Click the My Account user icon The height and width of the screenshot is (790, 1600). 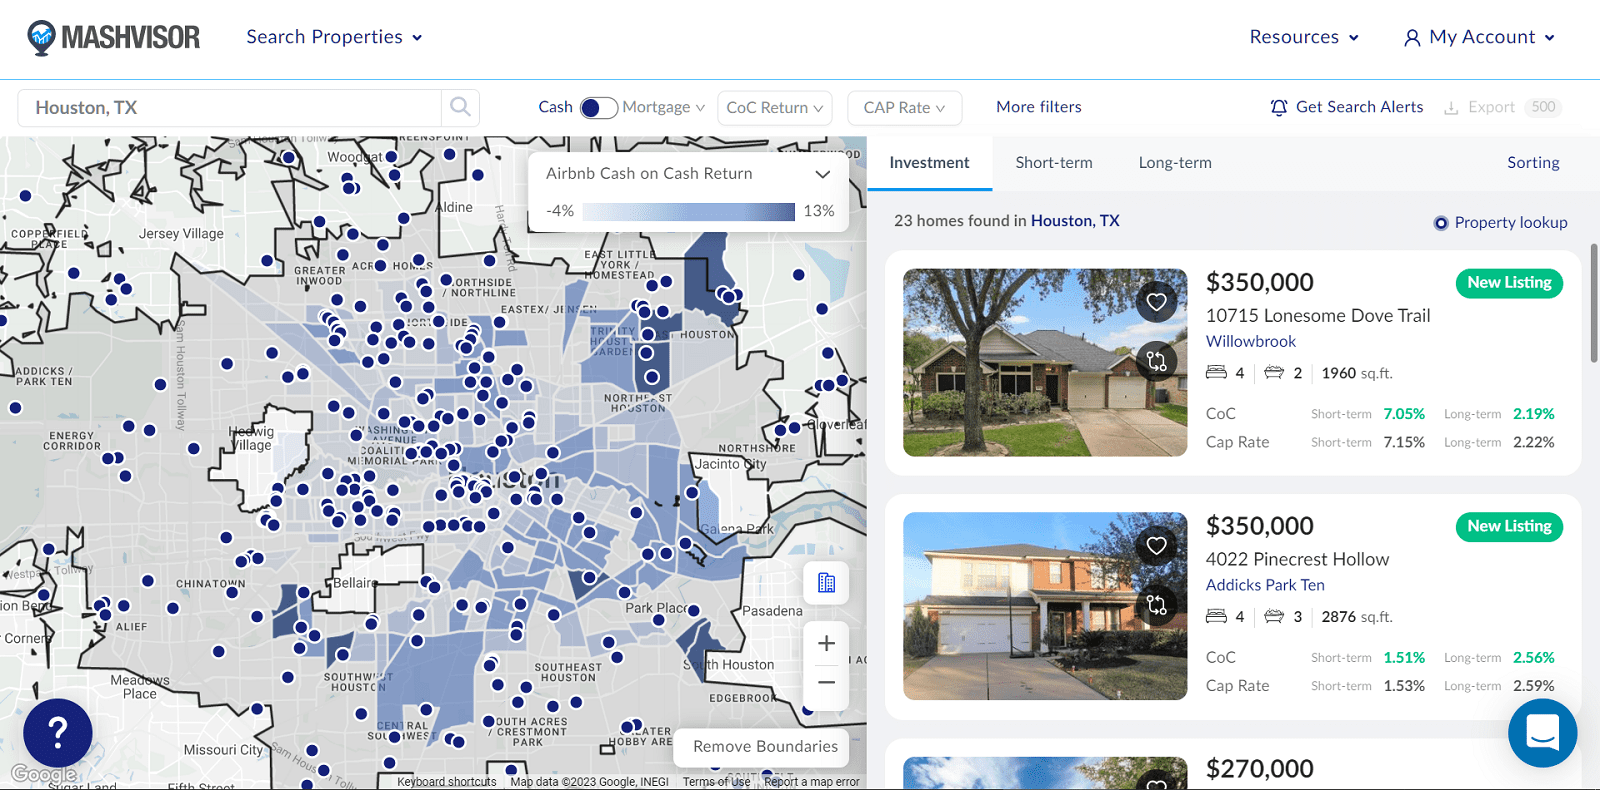tap(1412, 38)
